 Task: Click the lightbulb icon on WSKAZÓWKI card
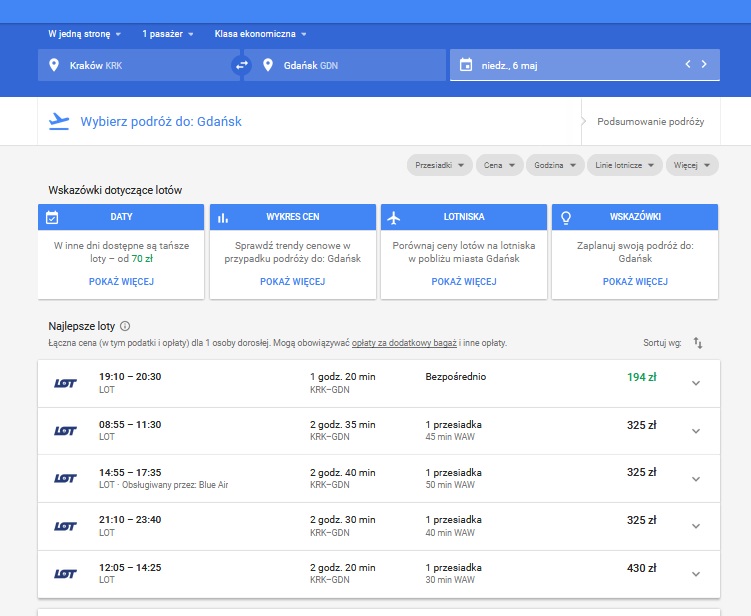pos(566,218)
